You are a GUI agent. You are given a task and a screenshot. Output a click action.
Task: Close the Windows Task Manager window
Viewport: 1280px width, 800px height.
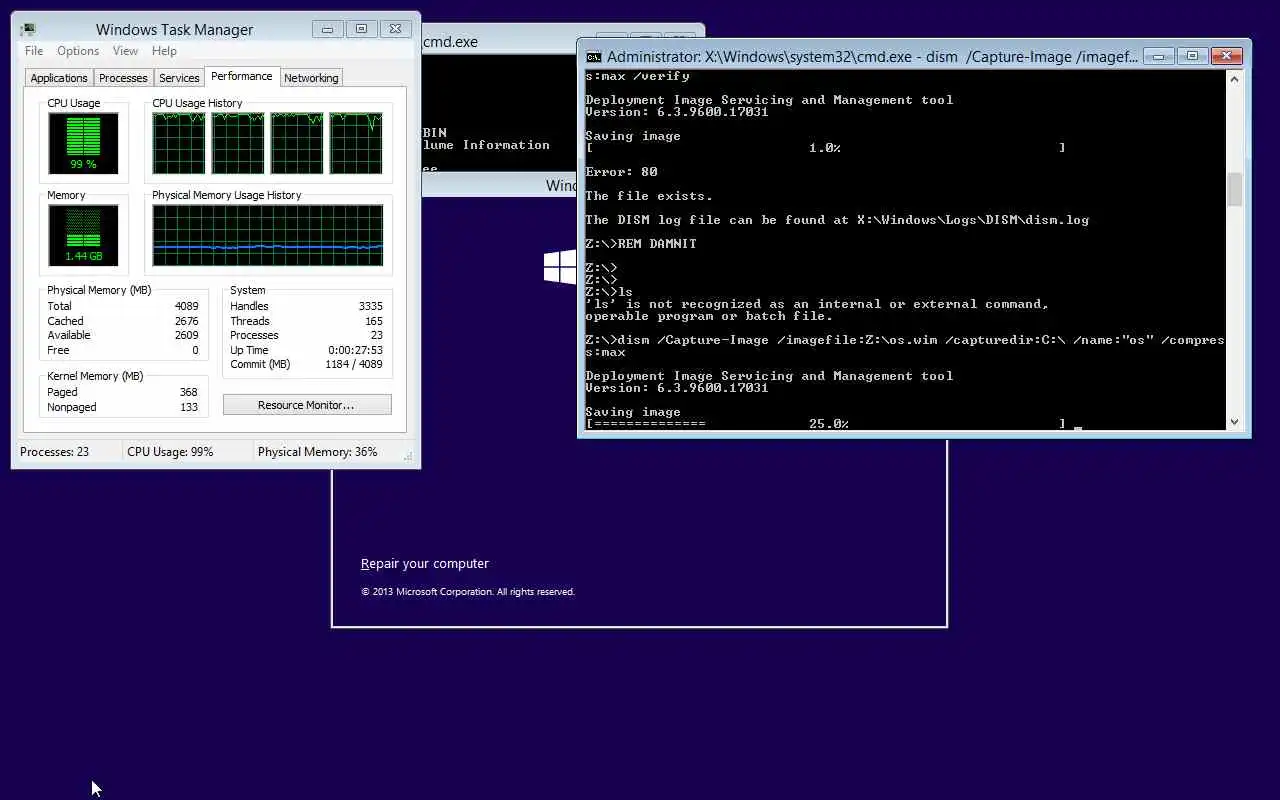[395, 29]
